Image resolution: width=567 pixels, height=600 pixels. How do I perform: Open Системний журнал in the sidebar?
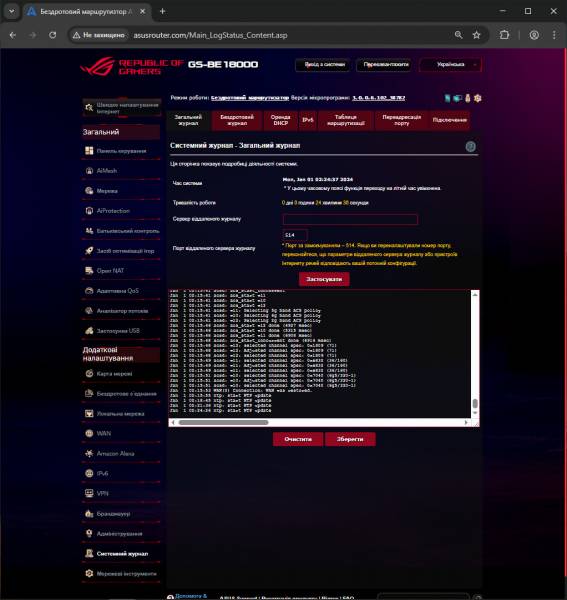coord(121,553)
